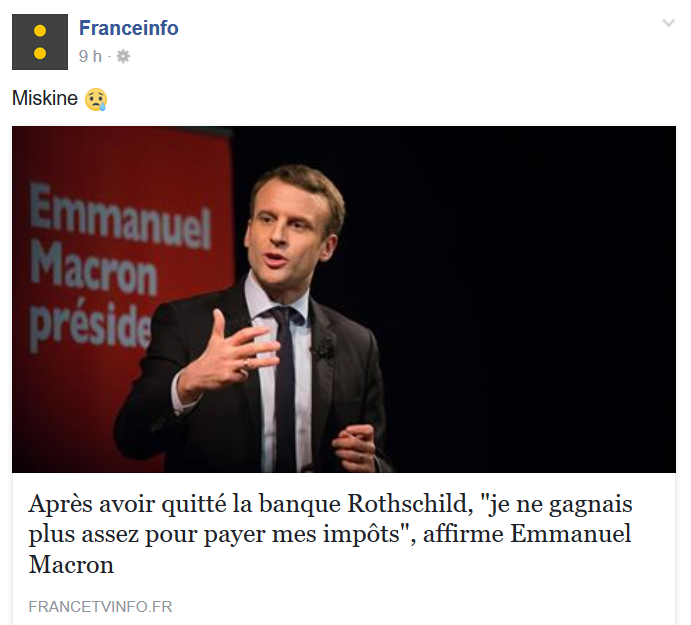Open the Franceinfo page name link
691x625 pixels.
pyautogui.click(x=129, y=28)
